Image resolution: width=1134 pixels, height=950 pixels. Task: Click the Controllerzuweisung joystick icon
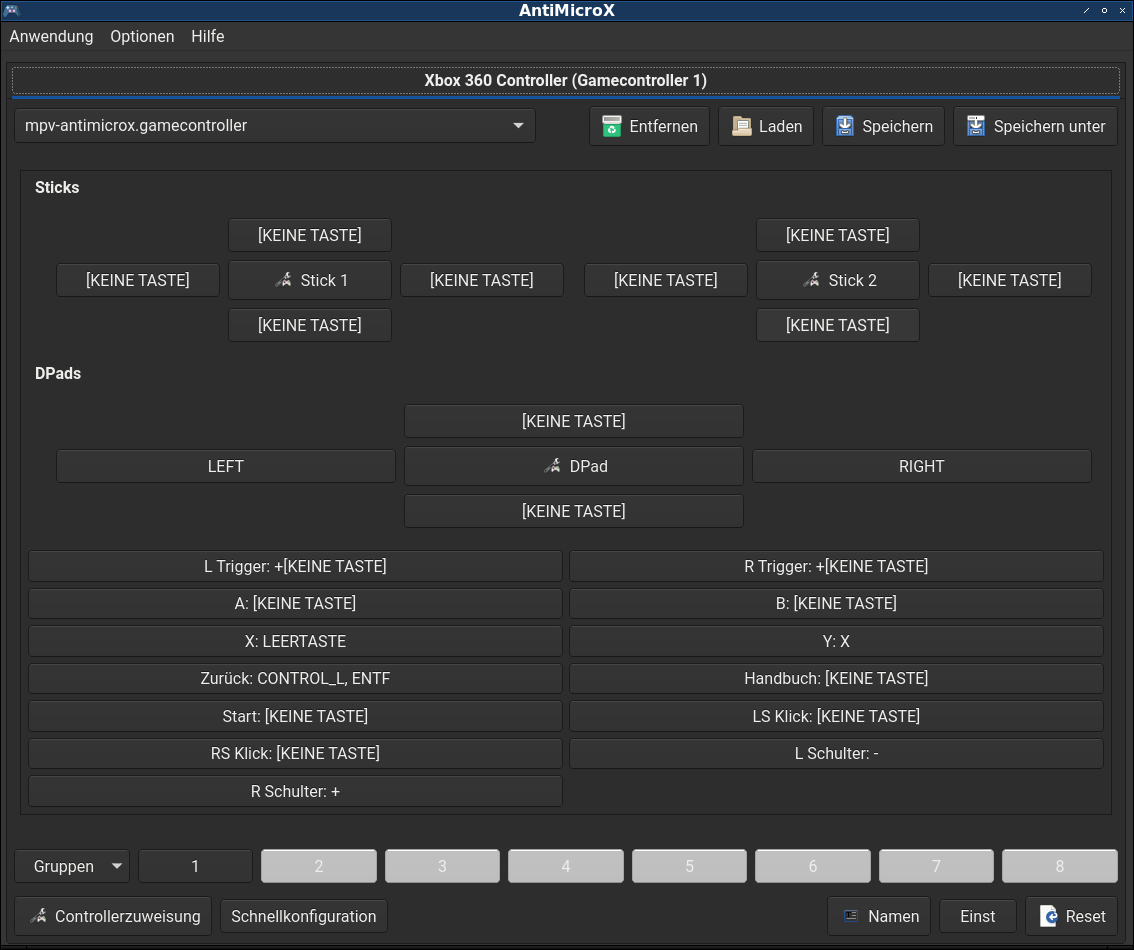pyautogui.click(x=38, y=916)
